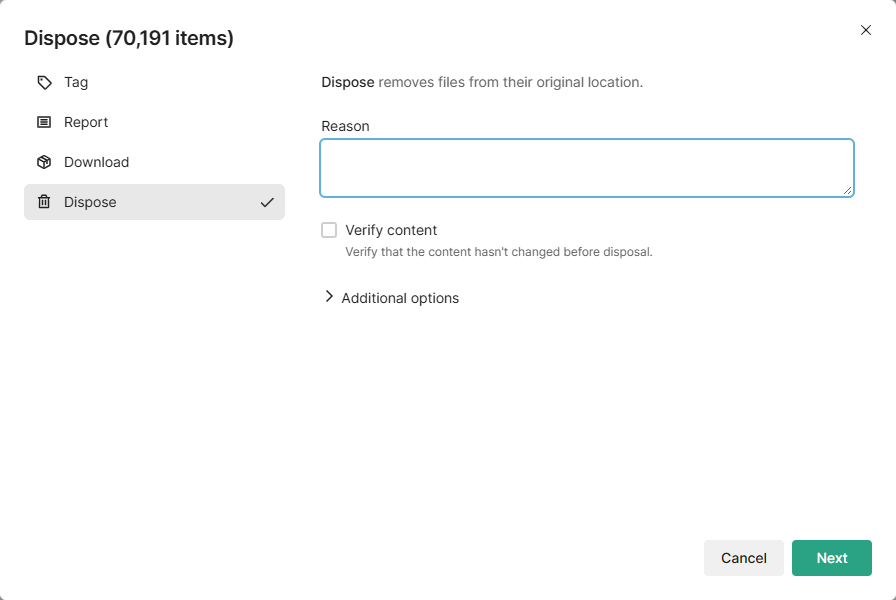896x600 pixels.
Task: Click the verify content hasn't changed hint
Action: [x=498, y=252]
